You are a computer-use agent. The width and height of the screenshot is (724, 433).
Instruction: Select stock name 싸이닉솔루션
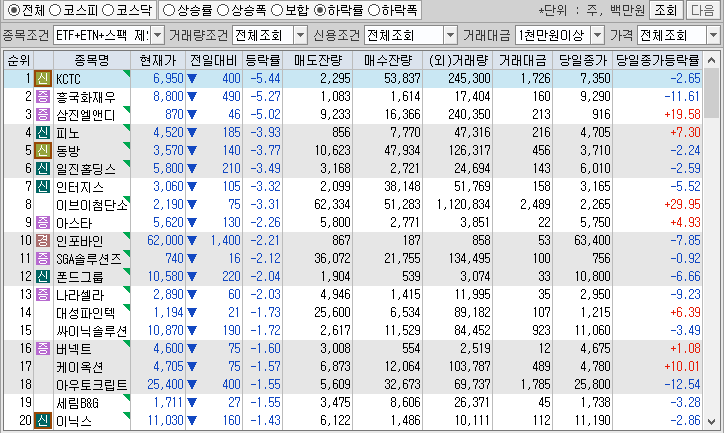(x=91, y=331)
